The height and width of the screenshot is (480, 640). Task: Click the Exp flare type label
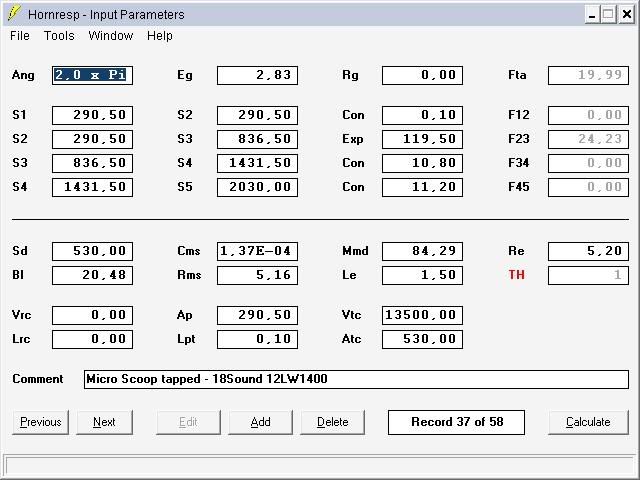click(x=353, y=139)
